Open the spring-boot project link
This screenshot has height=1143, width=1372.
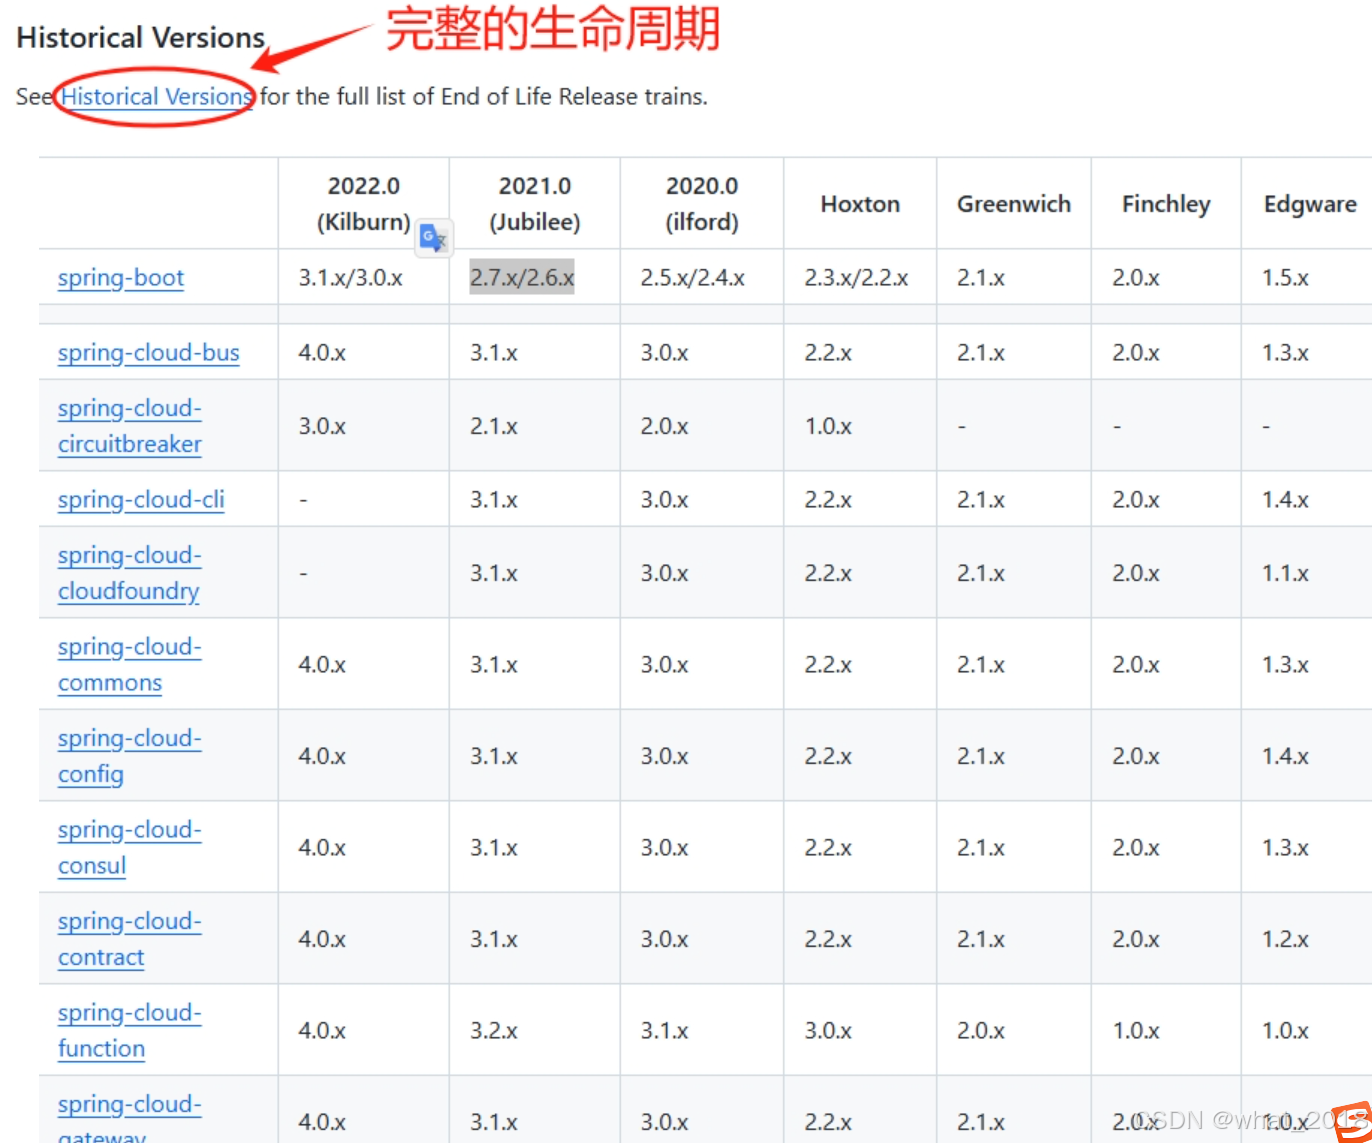point(120,278)
